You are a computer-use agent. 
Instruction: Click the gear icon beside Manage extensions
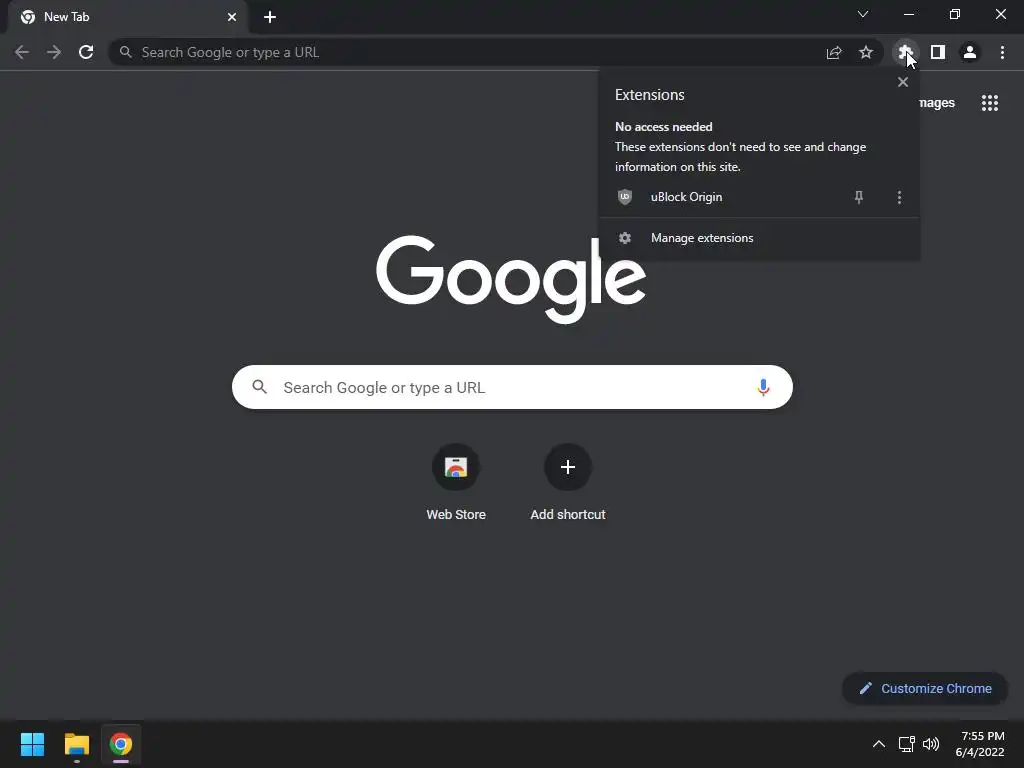coord(625,238)
